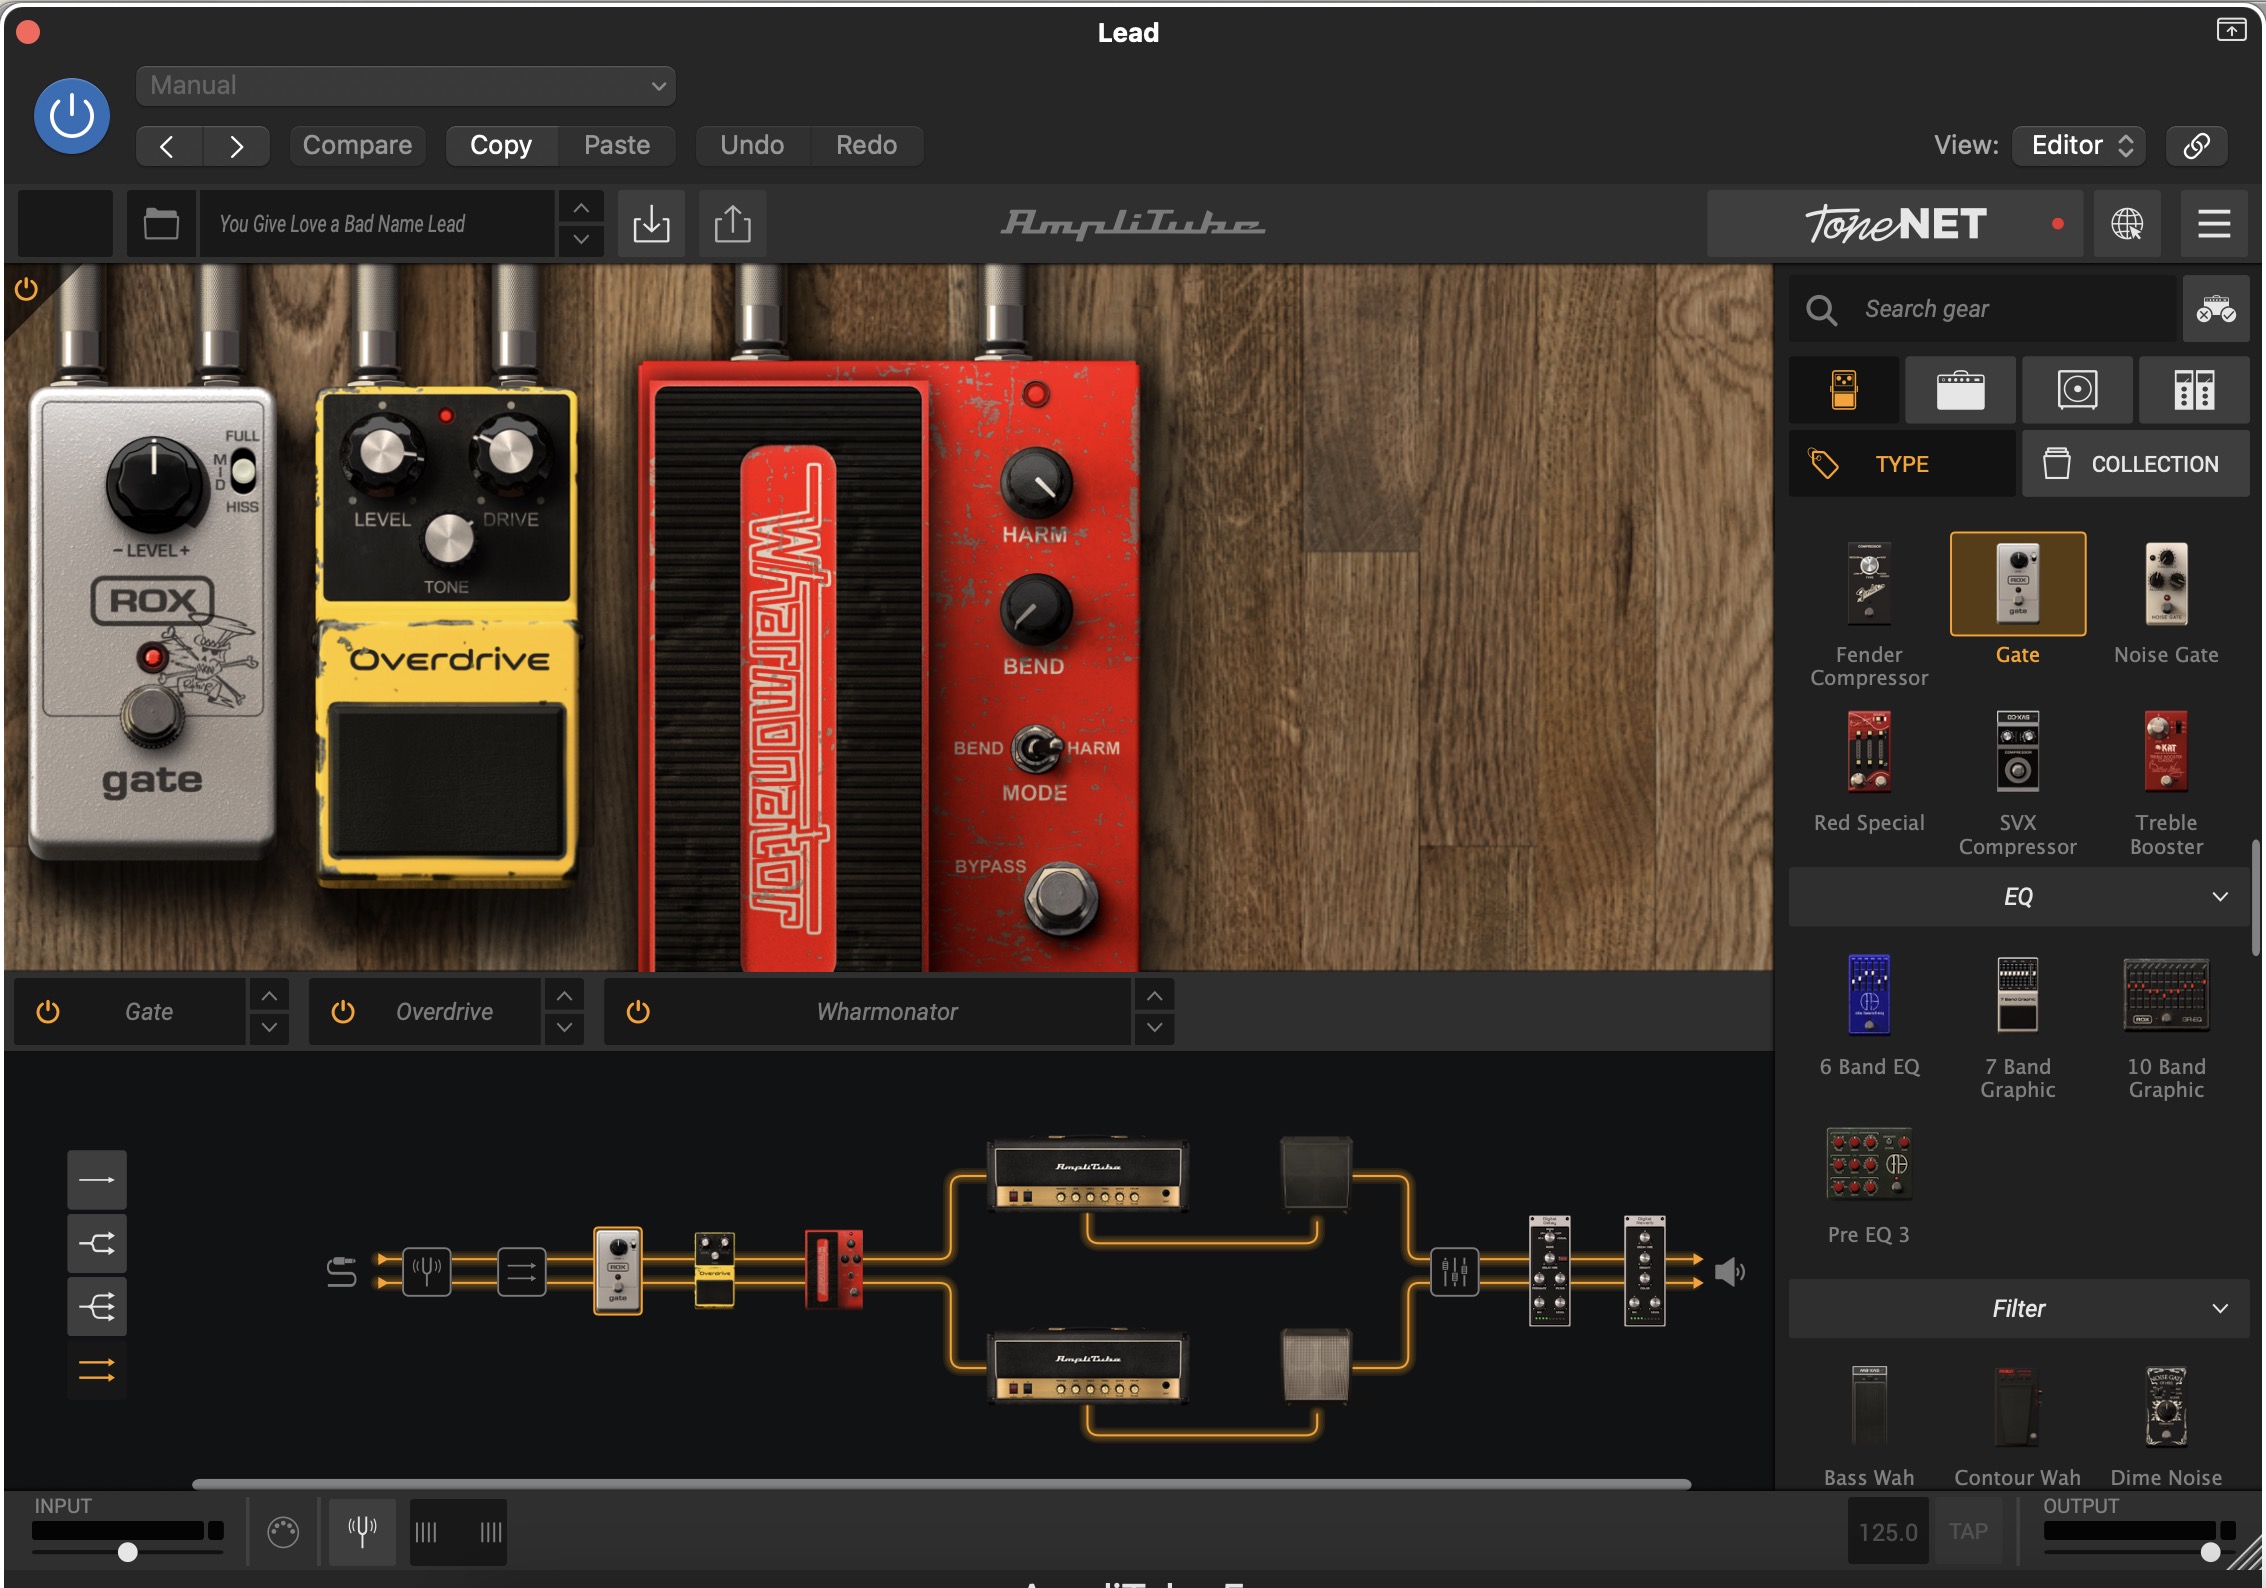Viewport: 2266px width, 1588px height.
Task: Export preset with the share icon
Action: click(x=732, y=224)
